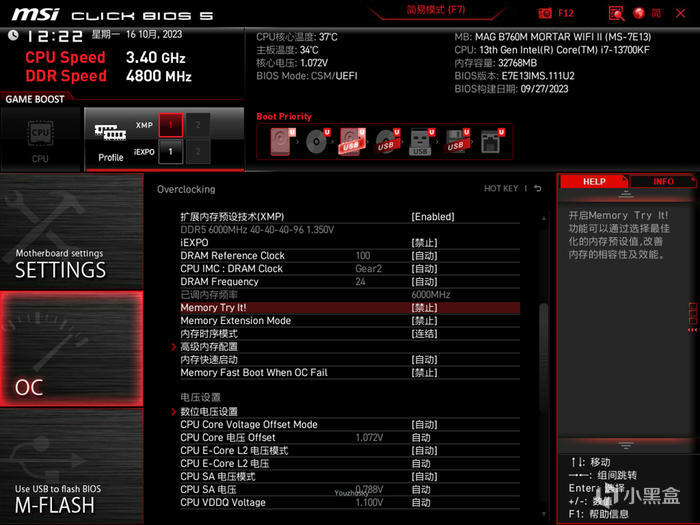700x525 pixels.
Task: Expand the 数位电压设置 submenu
Action: click(350, 412)
